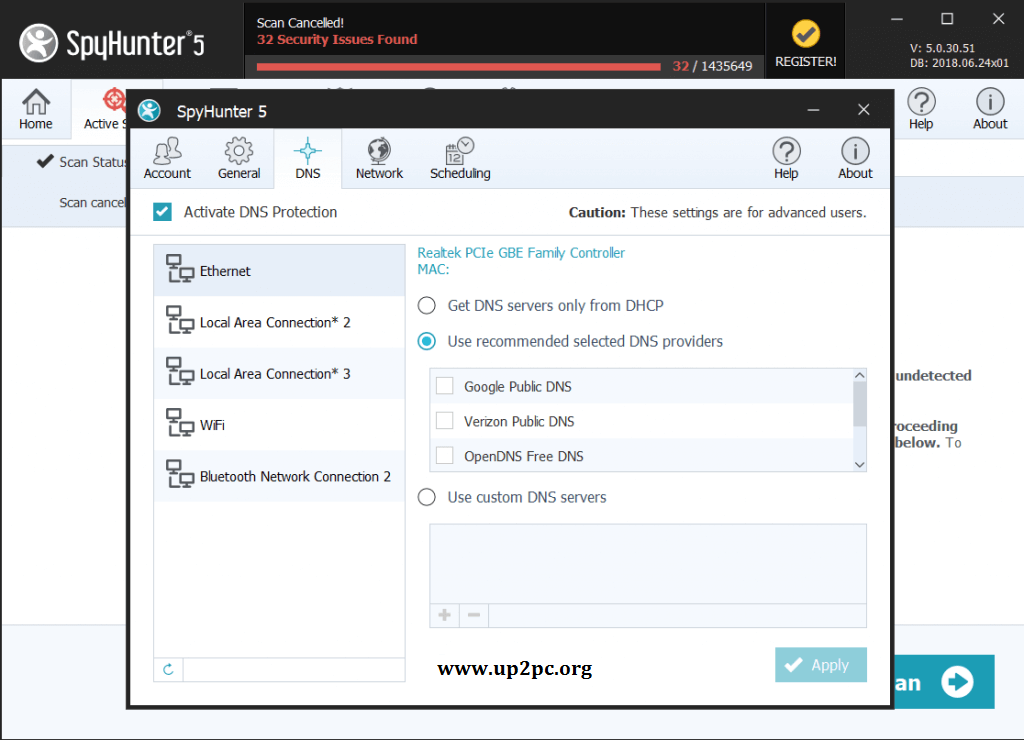The height and width of the screenshot is (740, 1024).
Task: Click the DNS providers list scroll-up arrow
Action: (859, 376)
